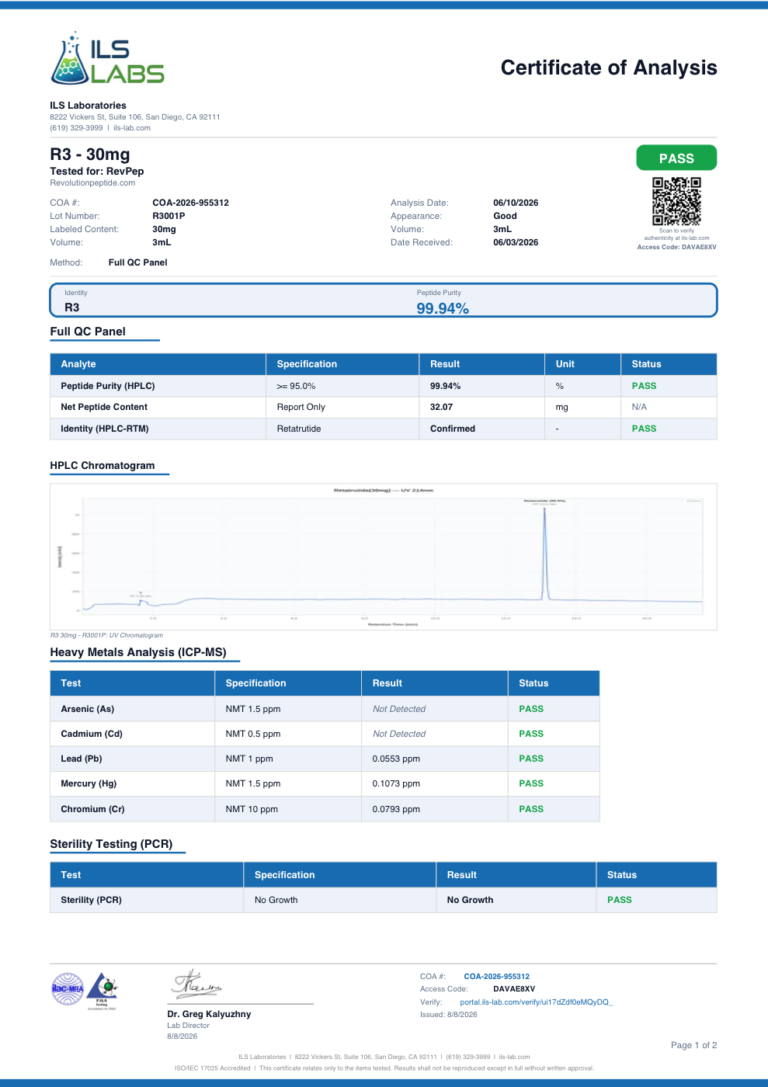Click the PJLA Testing accreditation logo
Screen dimensions: 768x1087
coord(103,990)
